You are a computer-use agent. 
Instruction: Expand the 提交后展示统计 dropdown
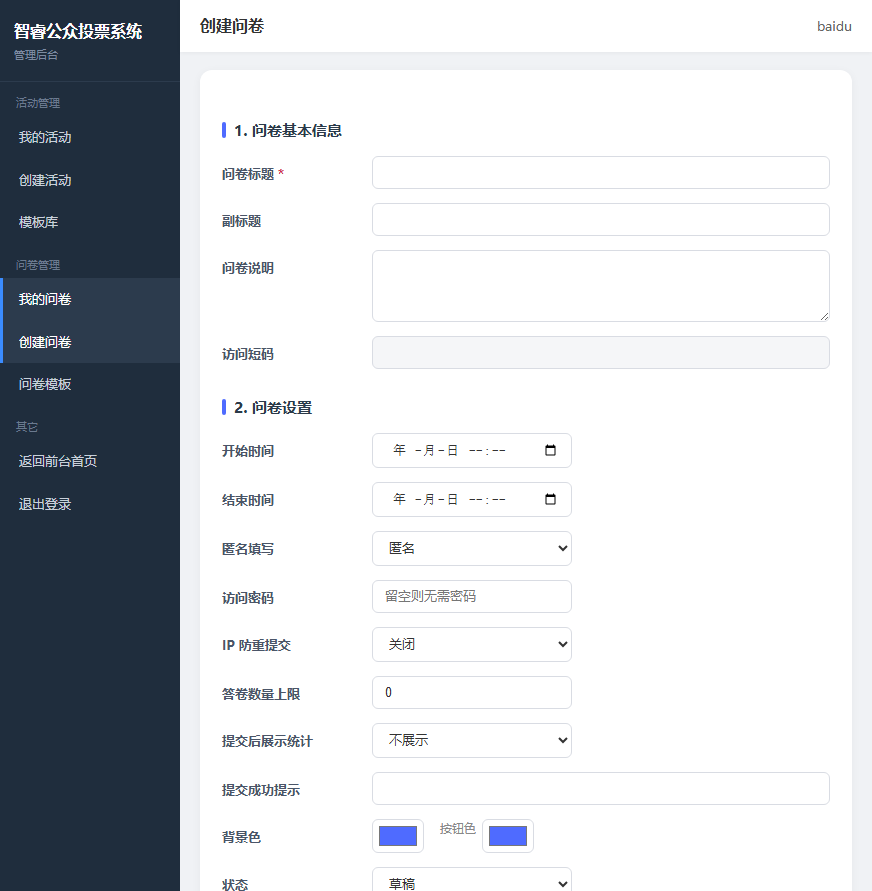(x=472, y=740)
